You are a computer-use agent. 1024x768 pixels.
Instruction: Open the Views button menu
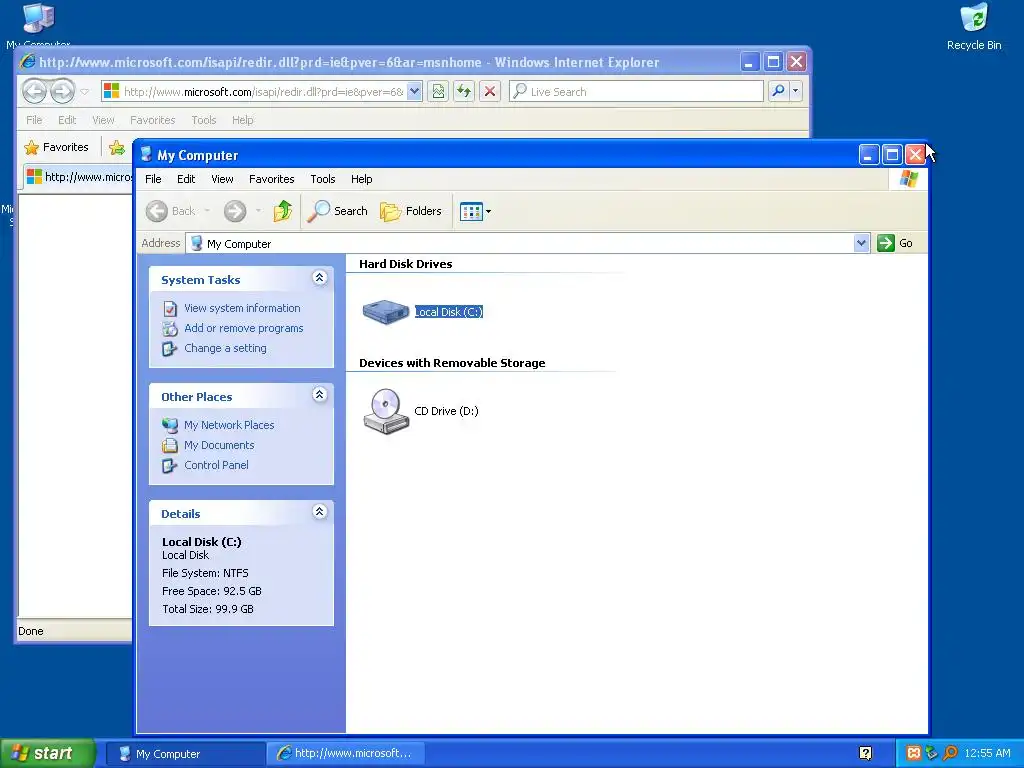click(475, 211)
